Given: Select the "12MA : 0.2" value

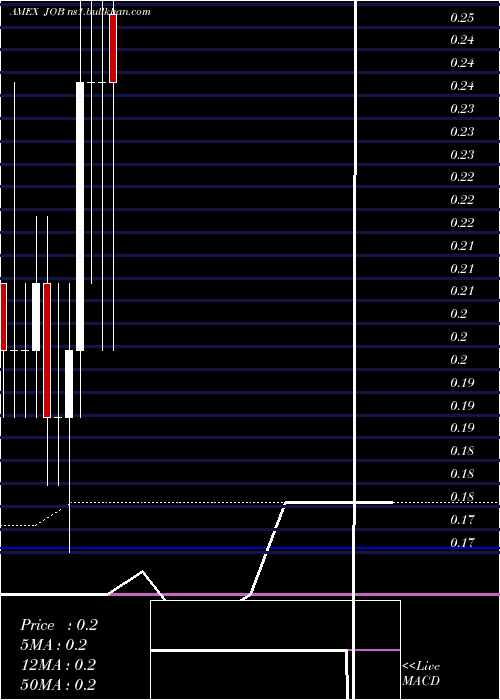Looking at the screenshot, I should [x=58, y=665].
